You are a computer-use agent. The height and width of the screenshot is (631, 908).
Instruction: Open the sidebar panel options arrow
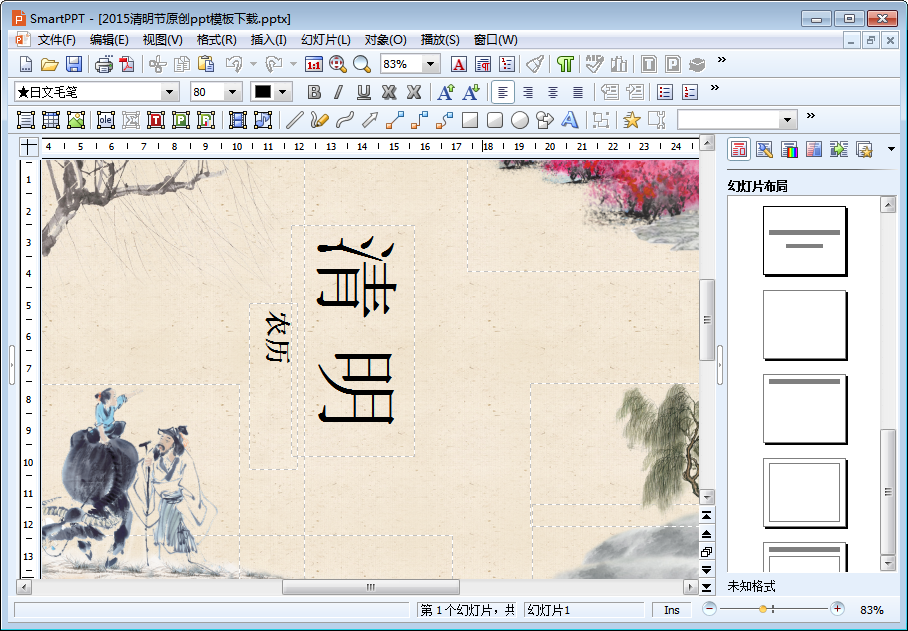tap(891, 149)
